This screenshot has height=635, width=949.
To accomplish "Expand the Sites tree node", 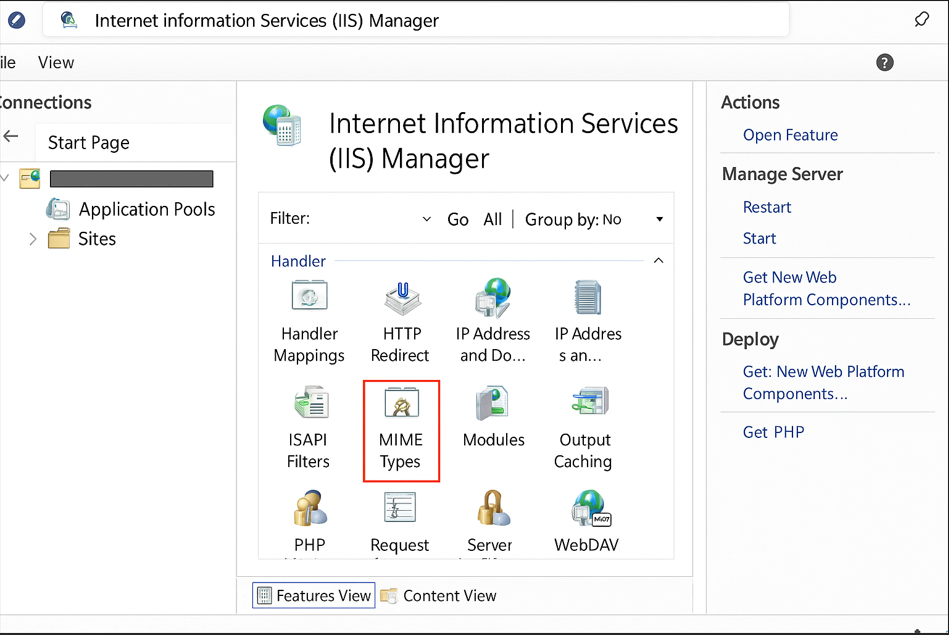I will (x=33, y=239).
